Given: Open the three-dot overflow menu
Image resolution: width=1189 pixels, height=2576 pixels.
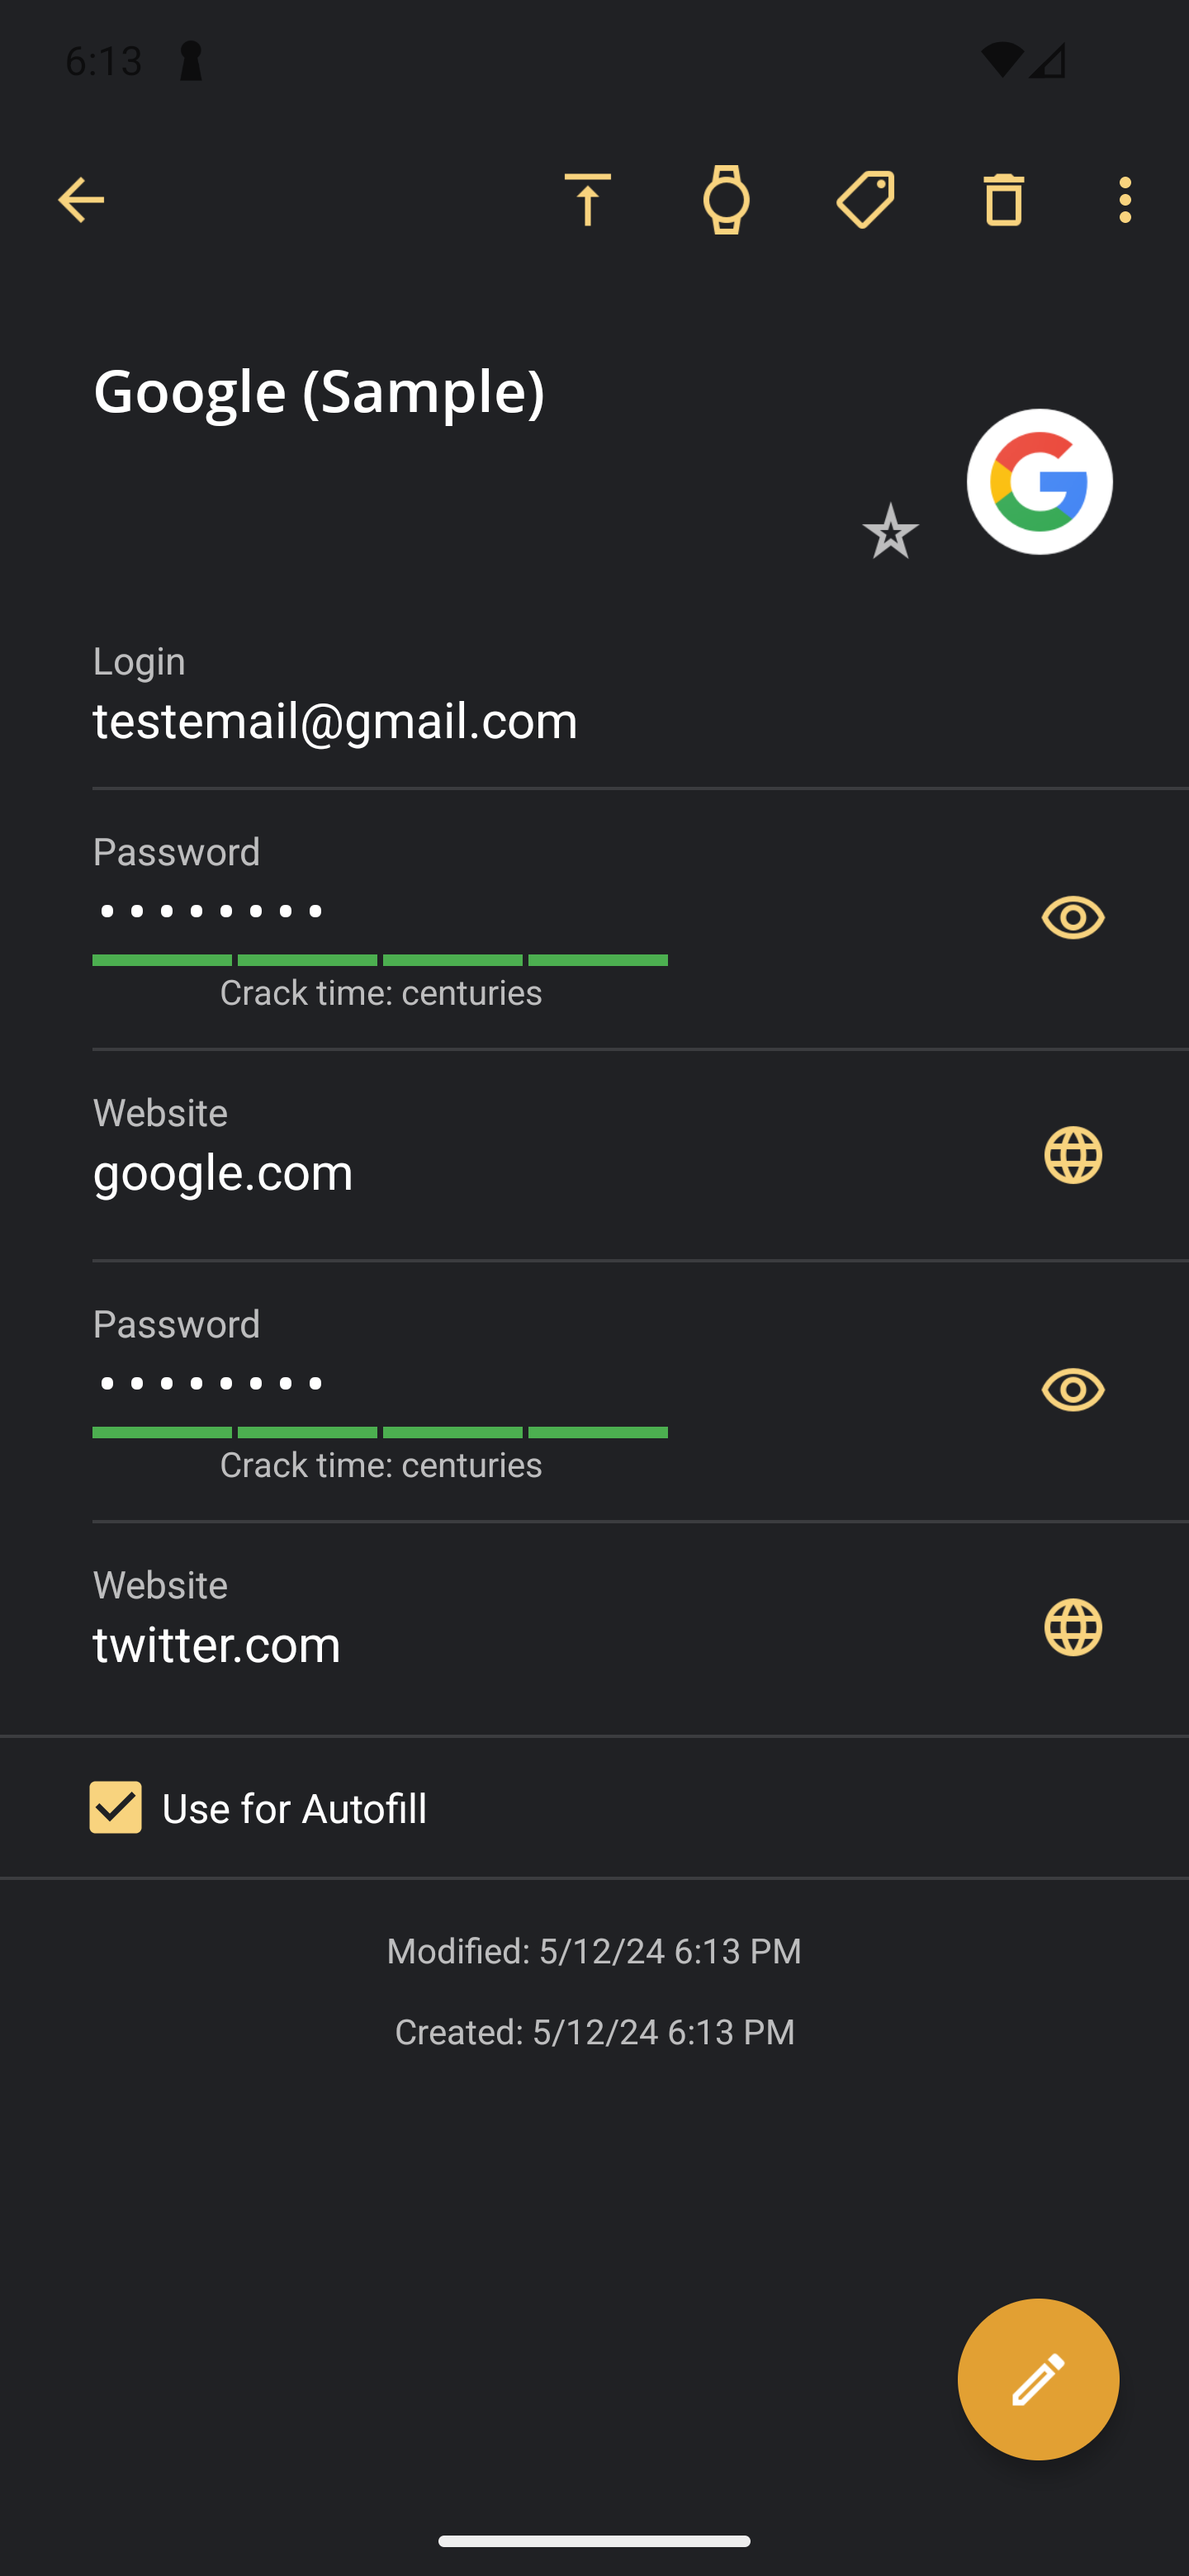Looking at the screenshot, I should [x=1125, y=200].
